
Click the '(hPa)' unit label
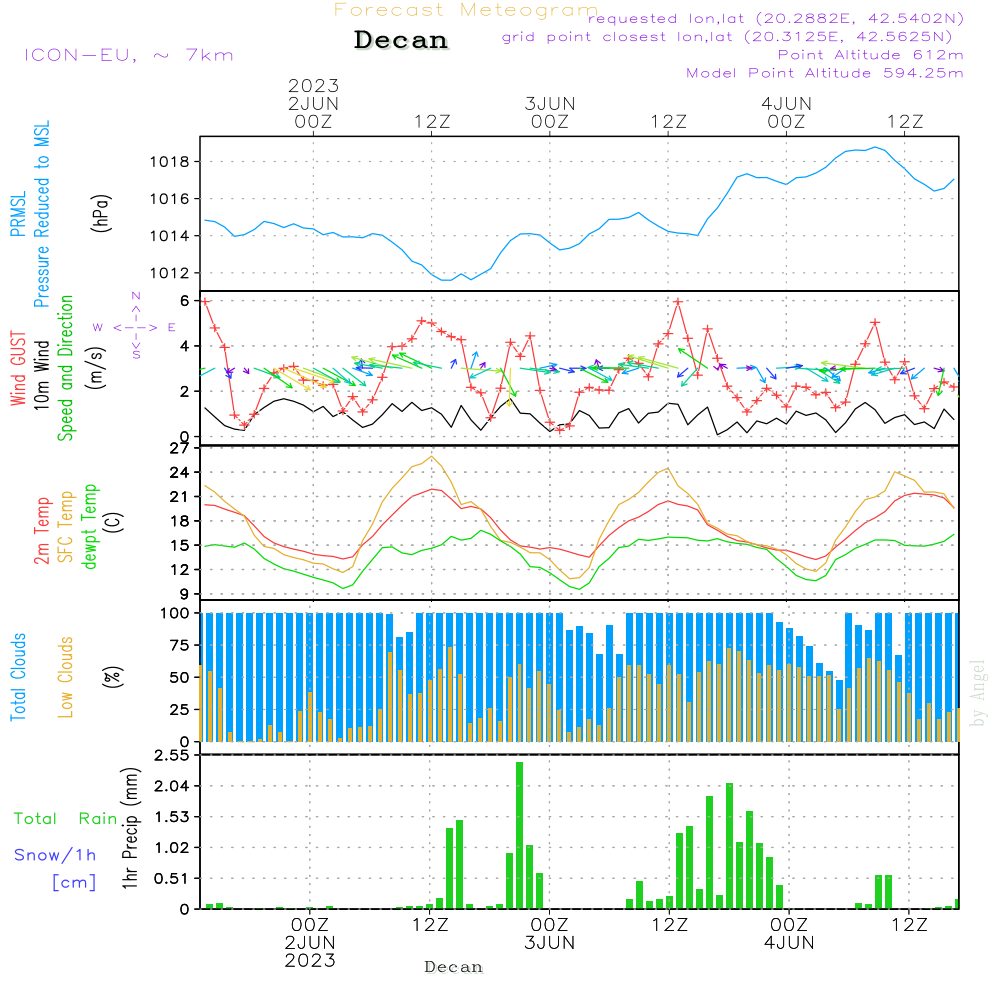(102, 213)
